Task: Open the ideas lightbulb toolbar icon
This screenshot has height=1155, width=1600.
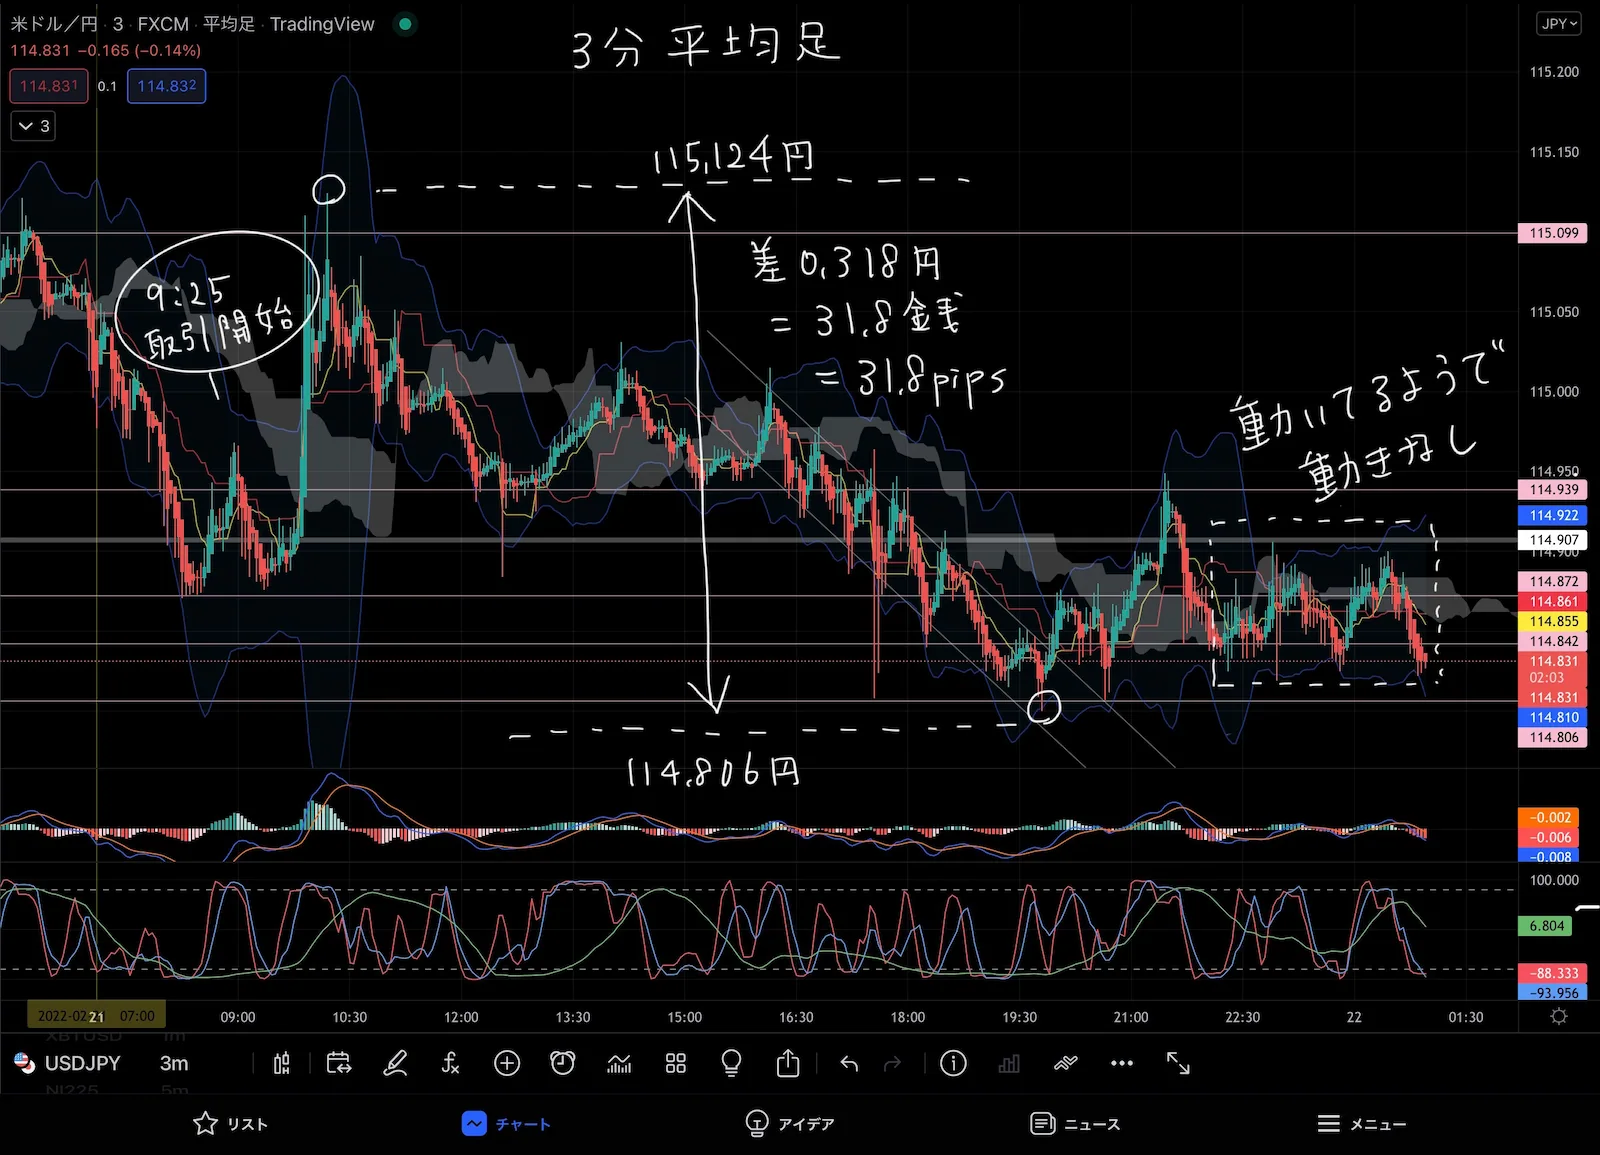Action: 731,1063
